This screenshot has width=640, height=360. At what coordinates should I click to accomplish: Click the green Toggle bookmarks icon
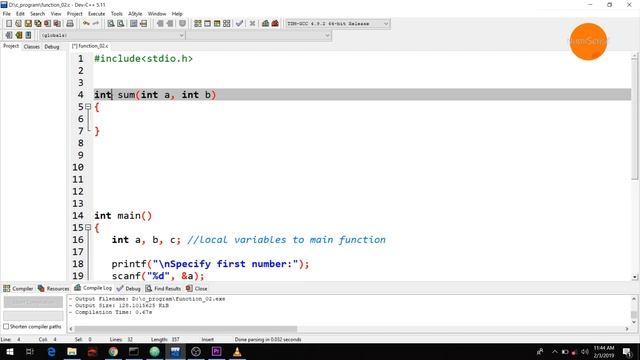(18, 36)
